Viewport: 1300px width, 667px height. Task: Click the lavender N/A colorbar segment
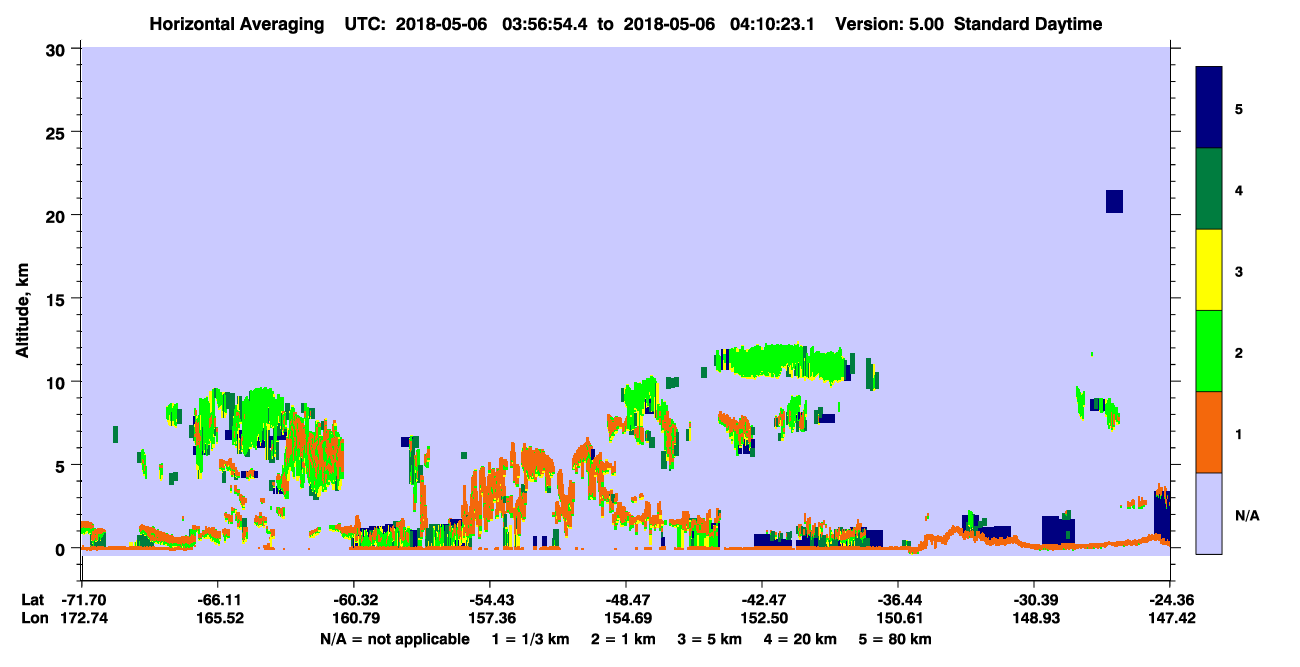pyautogui.click(x=1209, y=513)
